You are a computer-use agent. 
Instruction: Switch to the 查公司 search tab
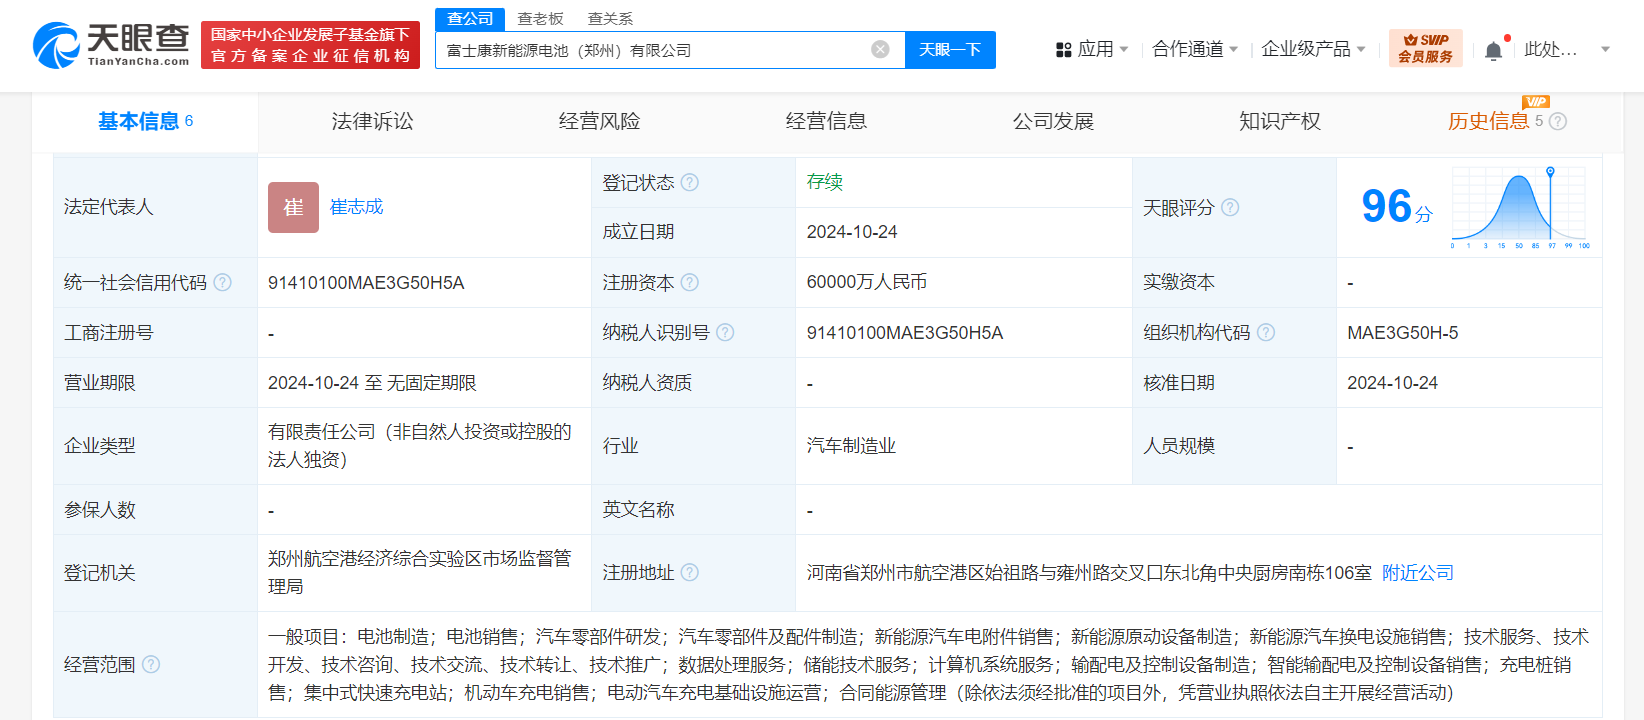[470, 19]
